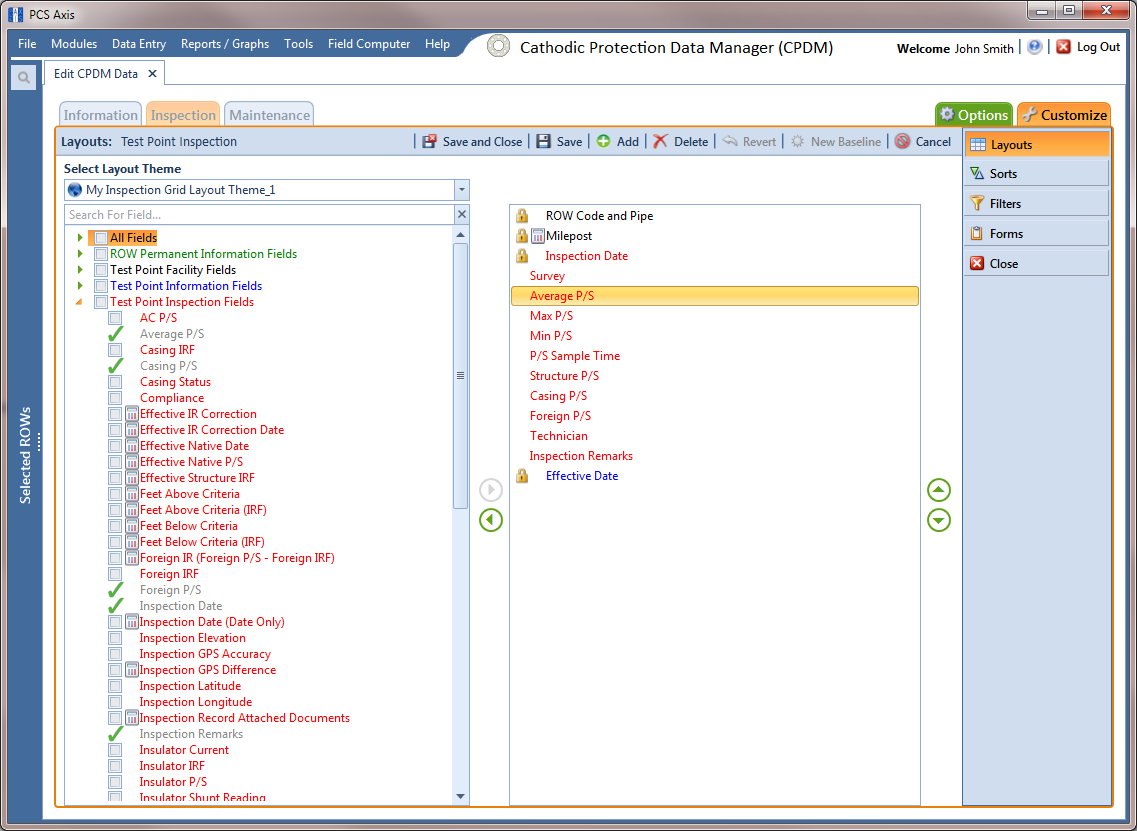Open the Layouts panel button
This screenshot has width=1137, height=831.
(x=1036, y=144)
